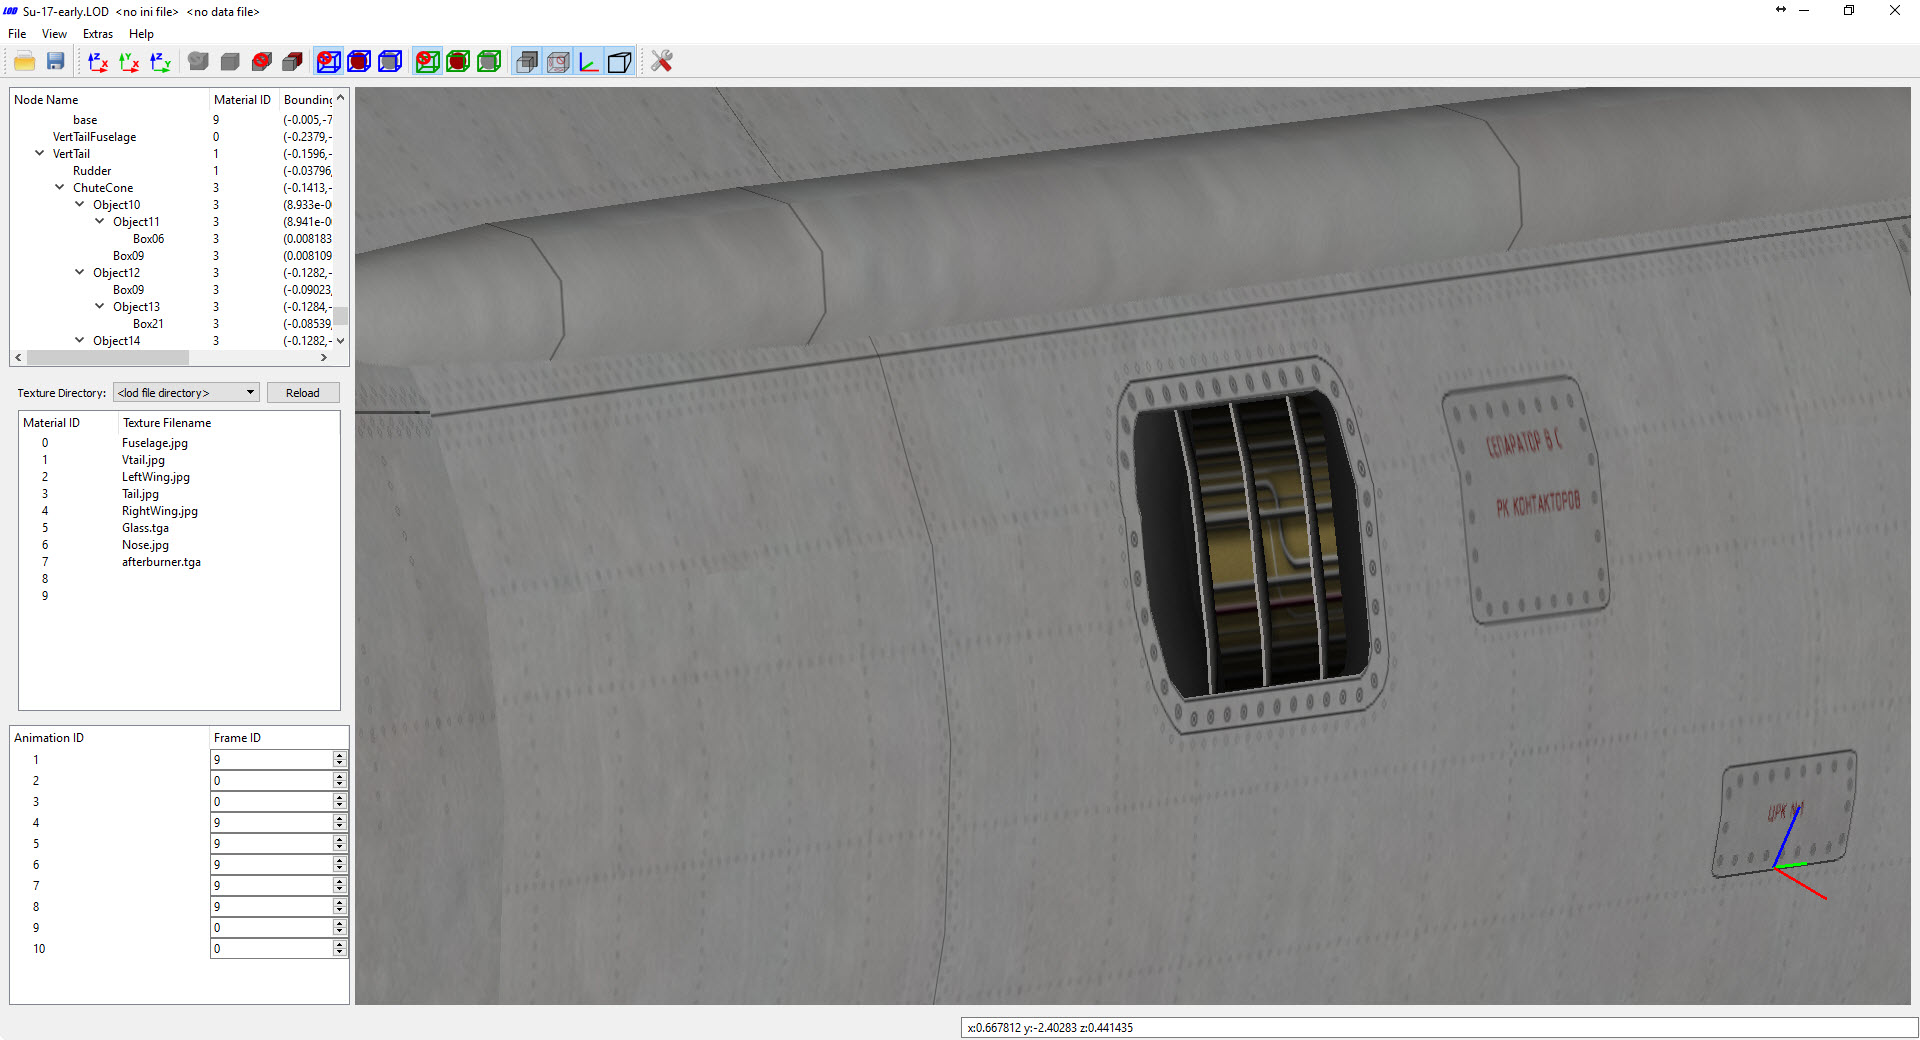Switch to the ZX axis view
1920x1040 pixels.
pos(98,62)
